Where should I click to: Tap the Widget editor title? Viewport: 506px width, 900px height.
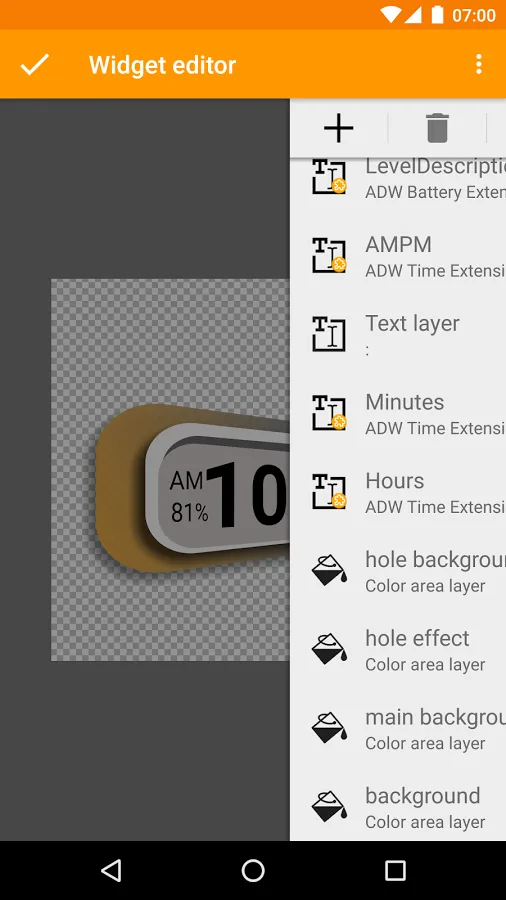162,65
